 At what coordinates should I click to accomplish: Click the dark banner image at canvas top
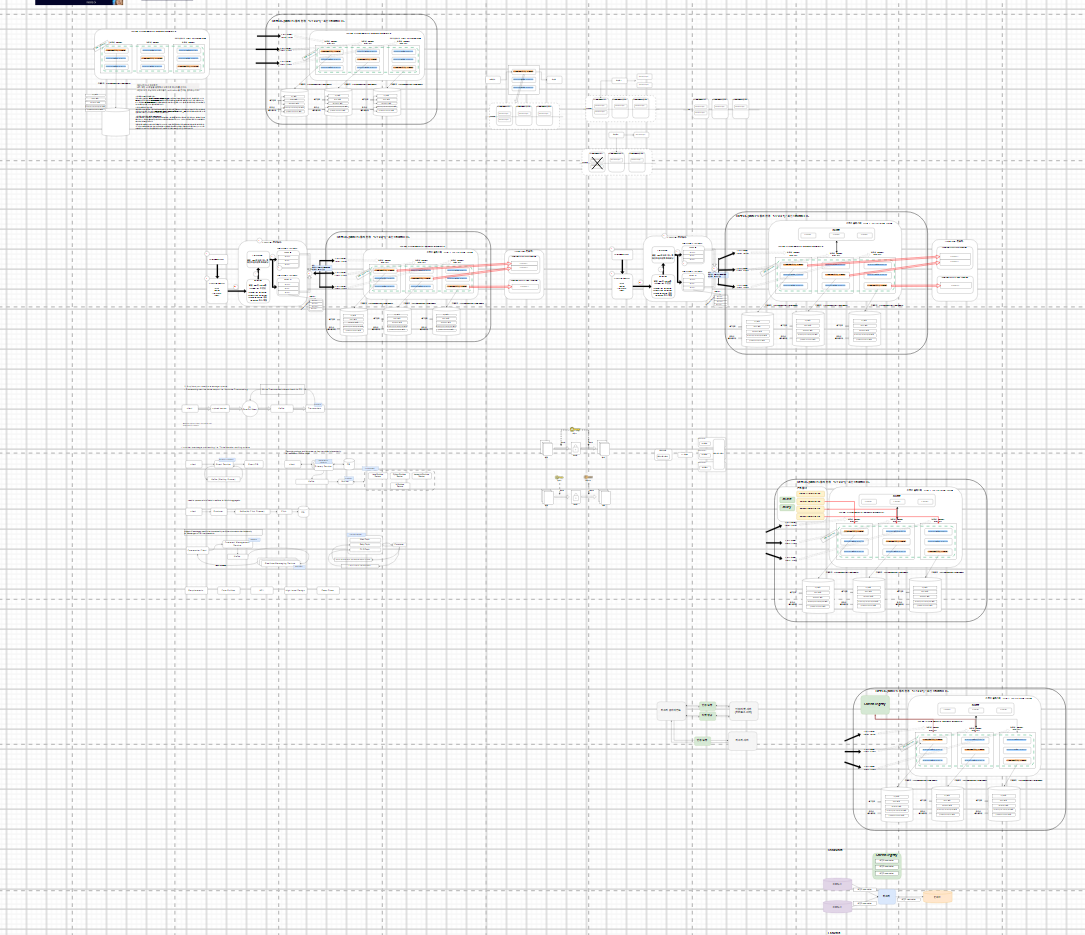[80, 2]
